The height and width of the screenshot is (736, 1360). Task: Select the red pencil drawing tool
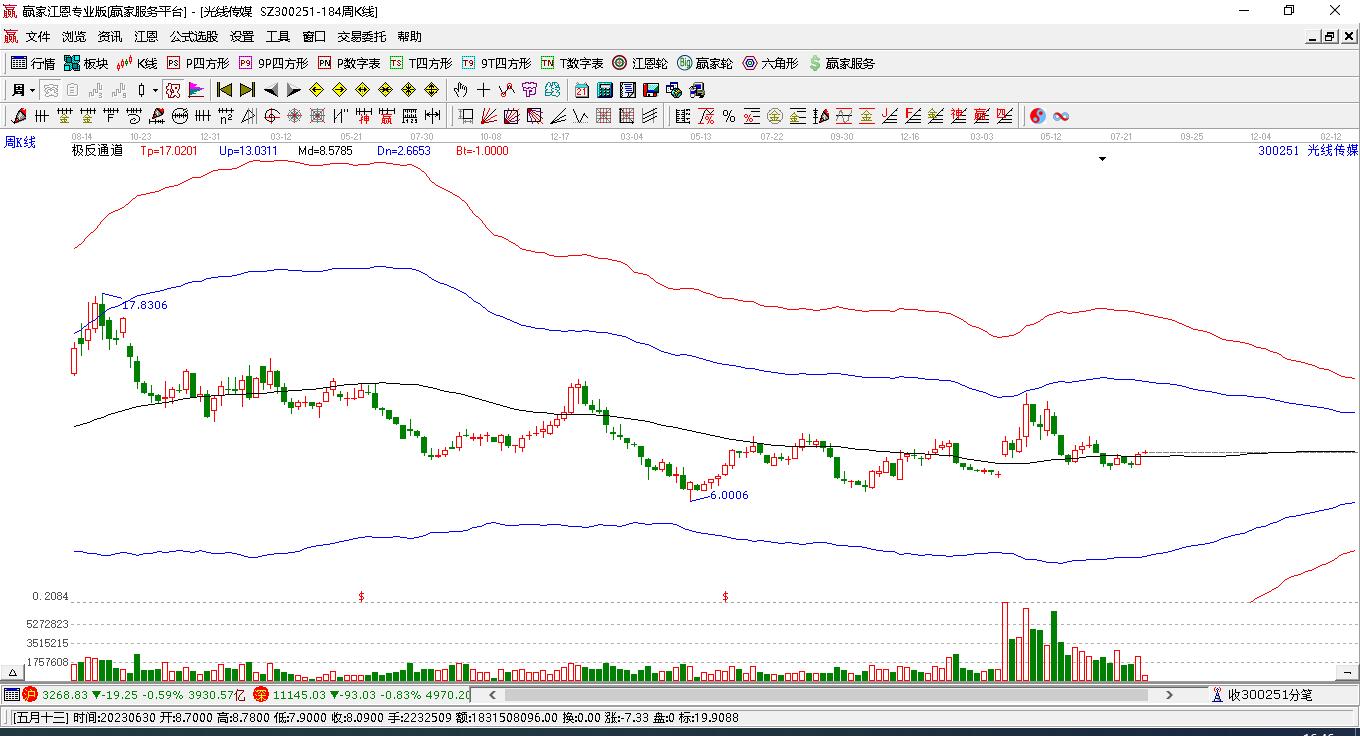coord(19,116)
